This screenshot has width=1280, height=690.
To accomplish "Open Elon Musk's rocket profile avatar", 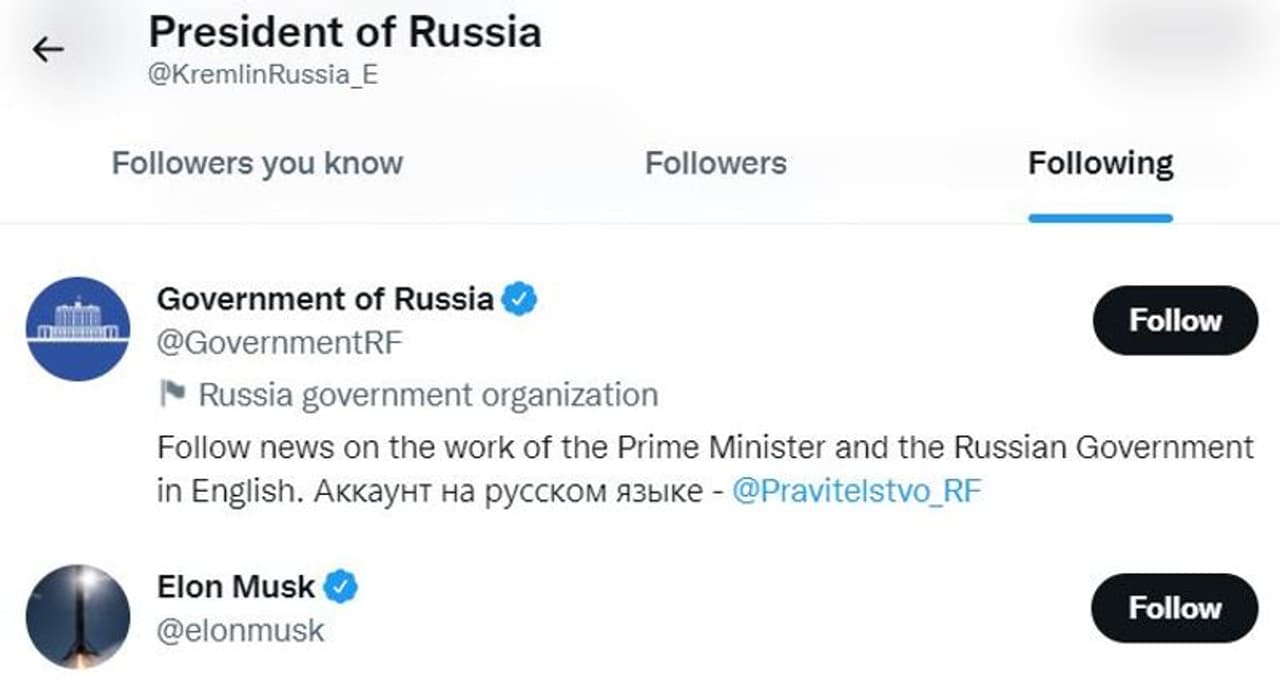I will 77,616.
